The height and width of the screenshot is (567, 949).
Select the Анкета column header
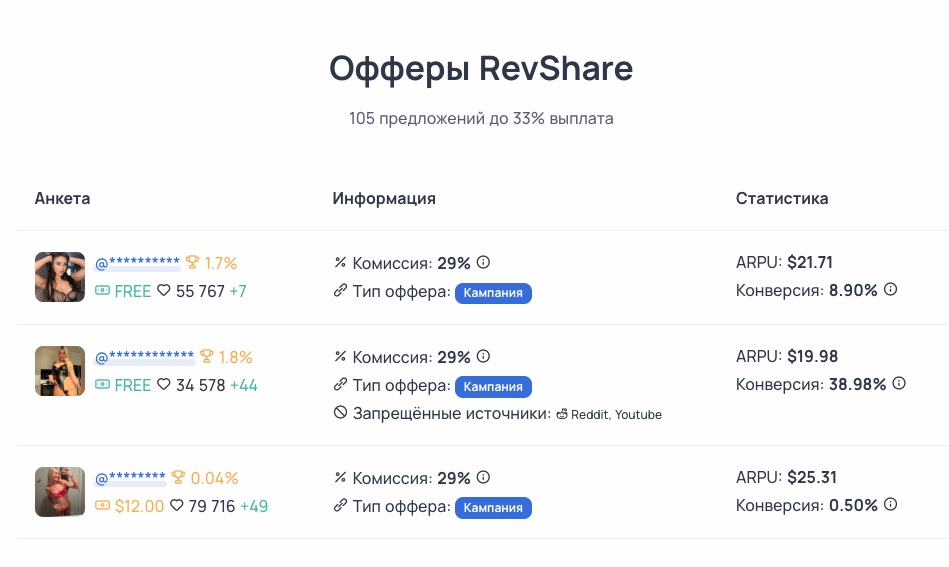(62, 198)
